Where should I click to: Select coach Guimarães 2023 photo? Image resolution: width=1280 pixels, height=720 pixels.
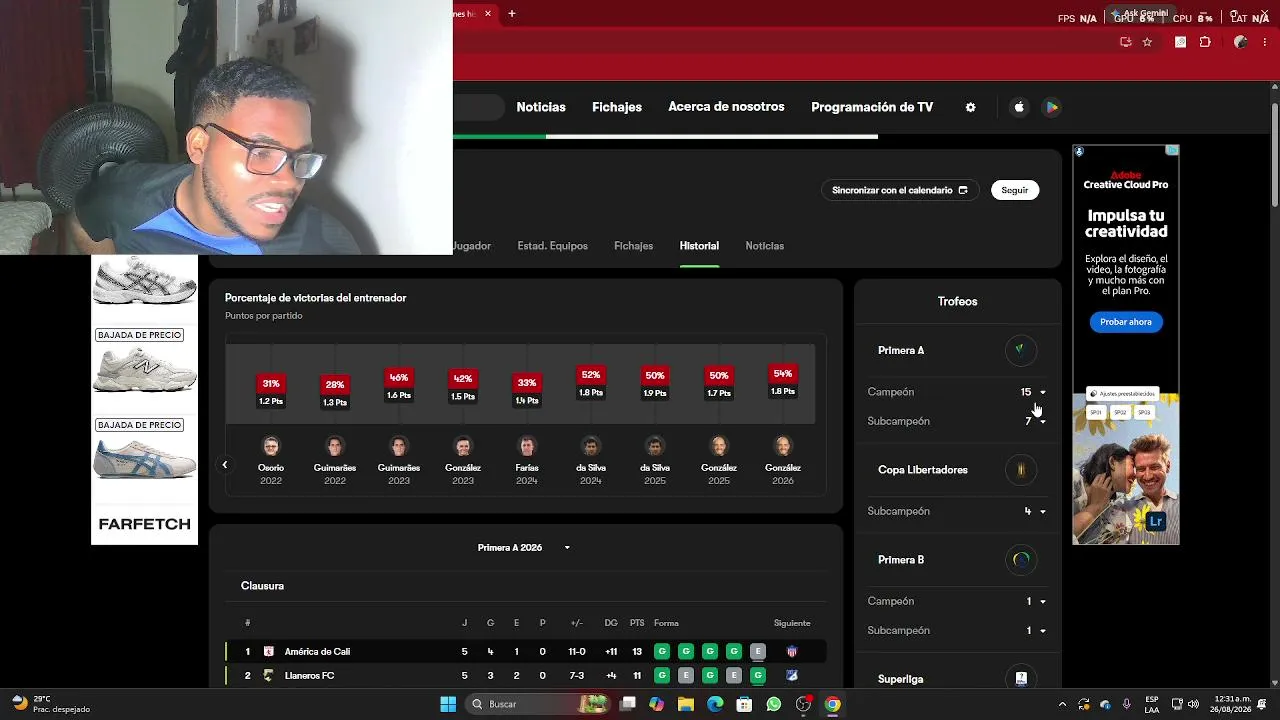pos(399,446)
